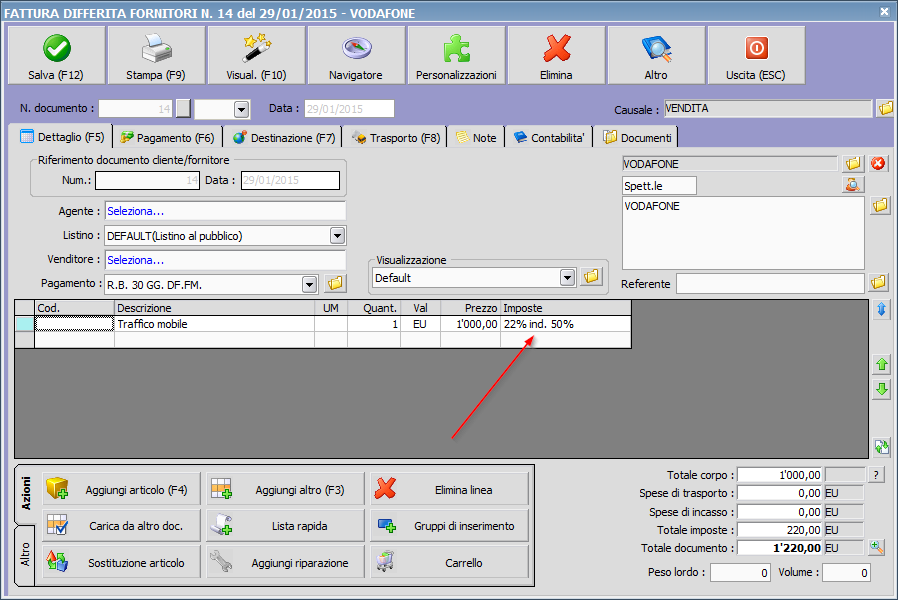Open dropdown next to N. documento
This screenshot has width=898, height=600.
click(241, 109)
